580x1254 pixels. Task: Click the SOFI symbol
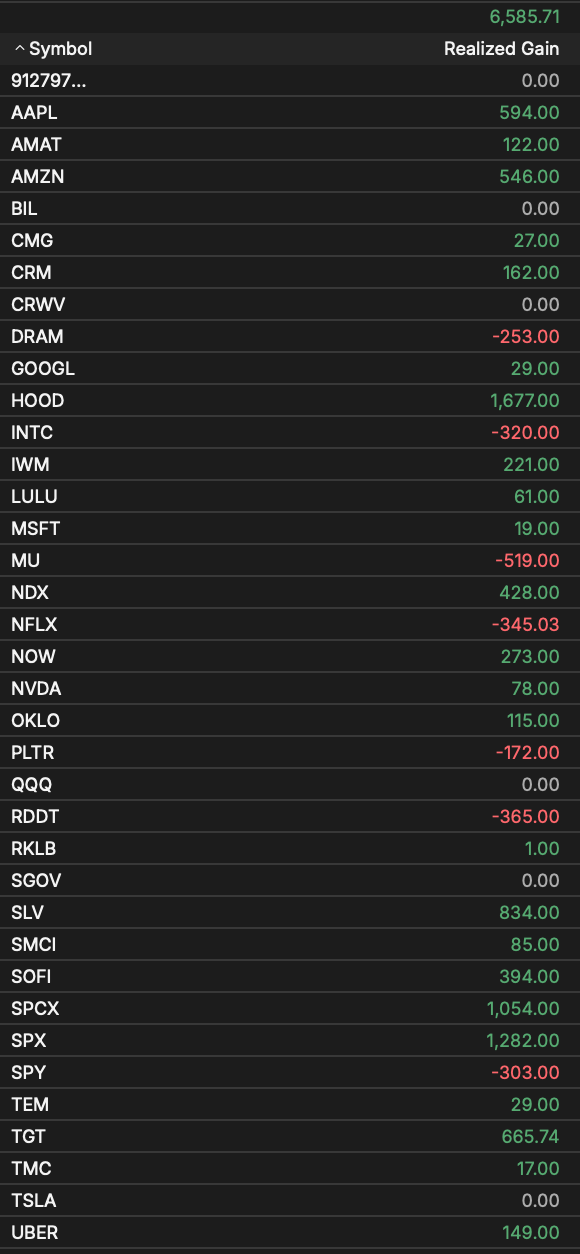[31, 977]
